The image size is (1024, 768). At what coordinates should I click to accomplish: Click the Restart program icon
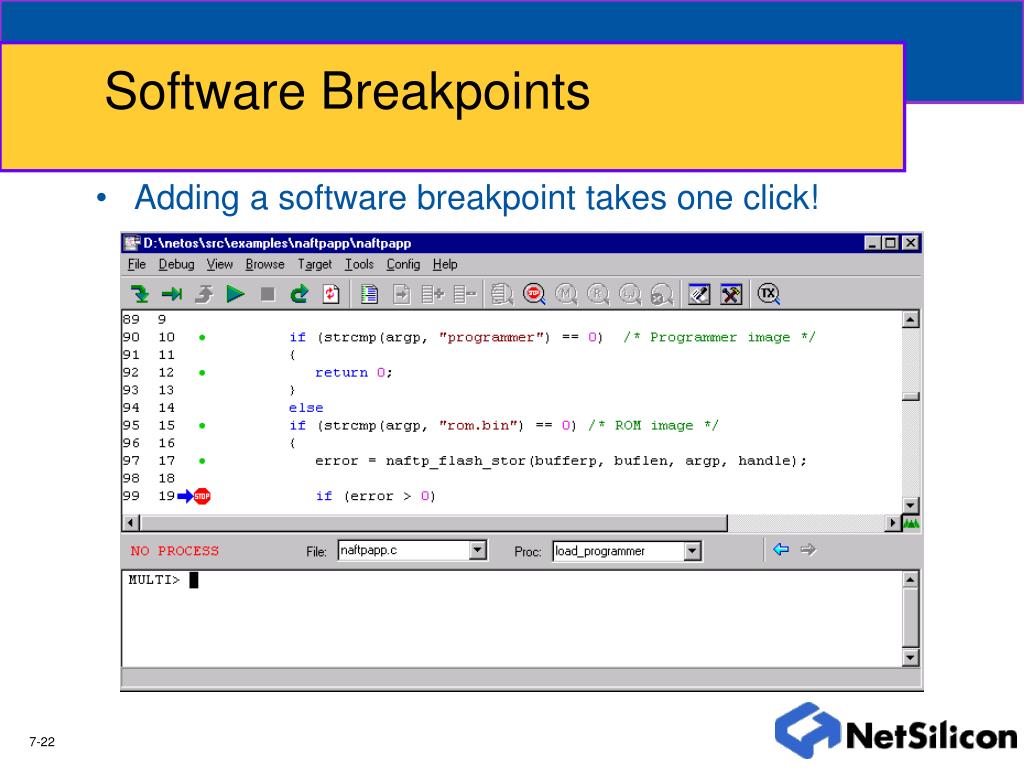pos(299,294)
